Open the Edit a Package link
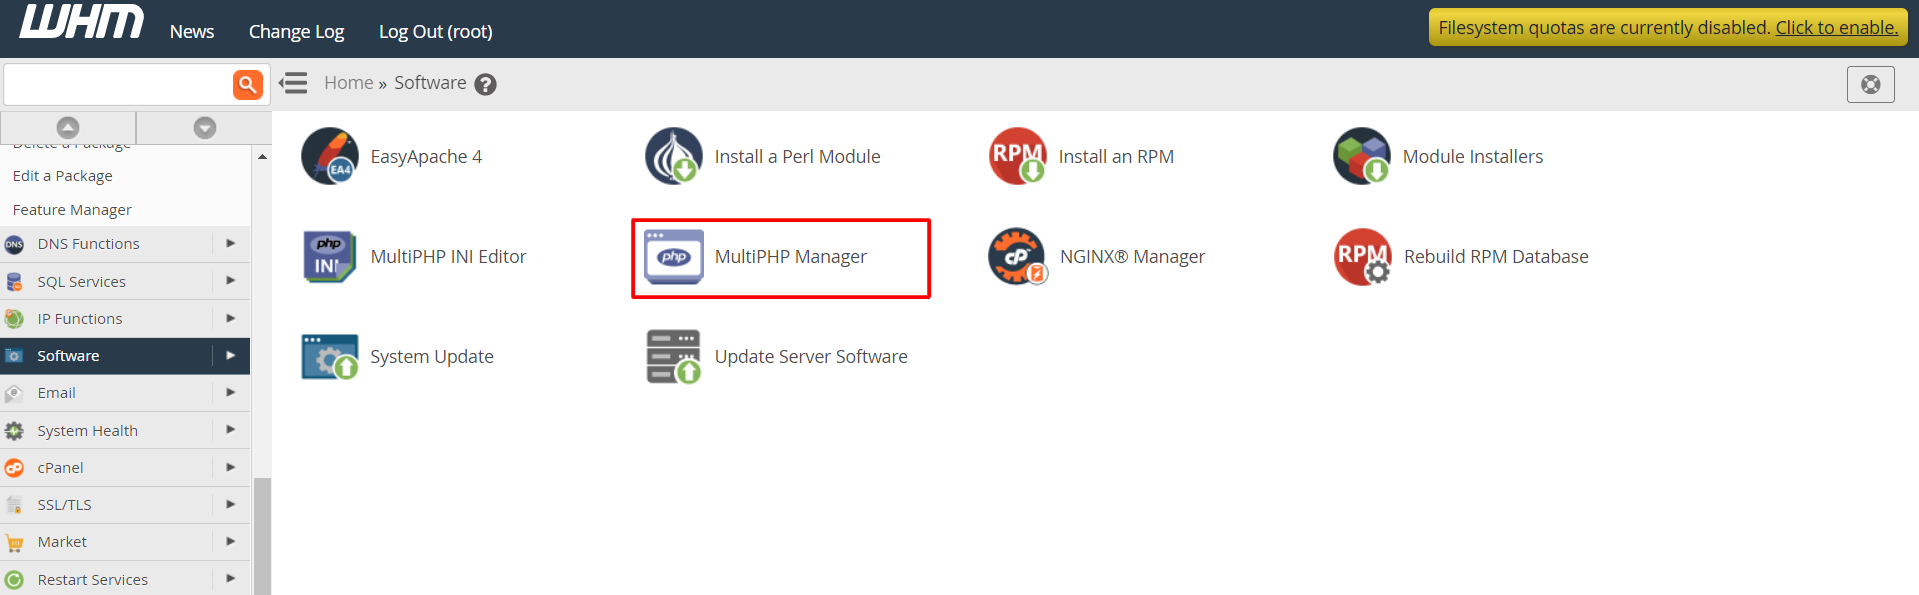The height and width of the screenshot is (595, 1919). click(63, 176)
